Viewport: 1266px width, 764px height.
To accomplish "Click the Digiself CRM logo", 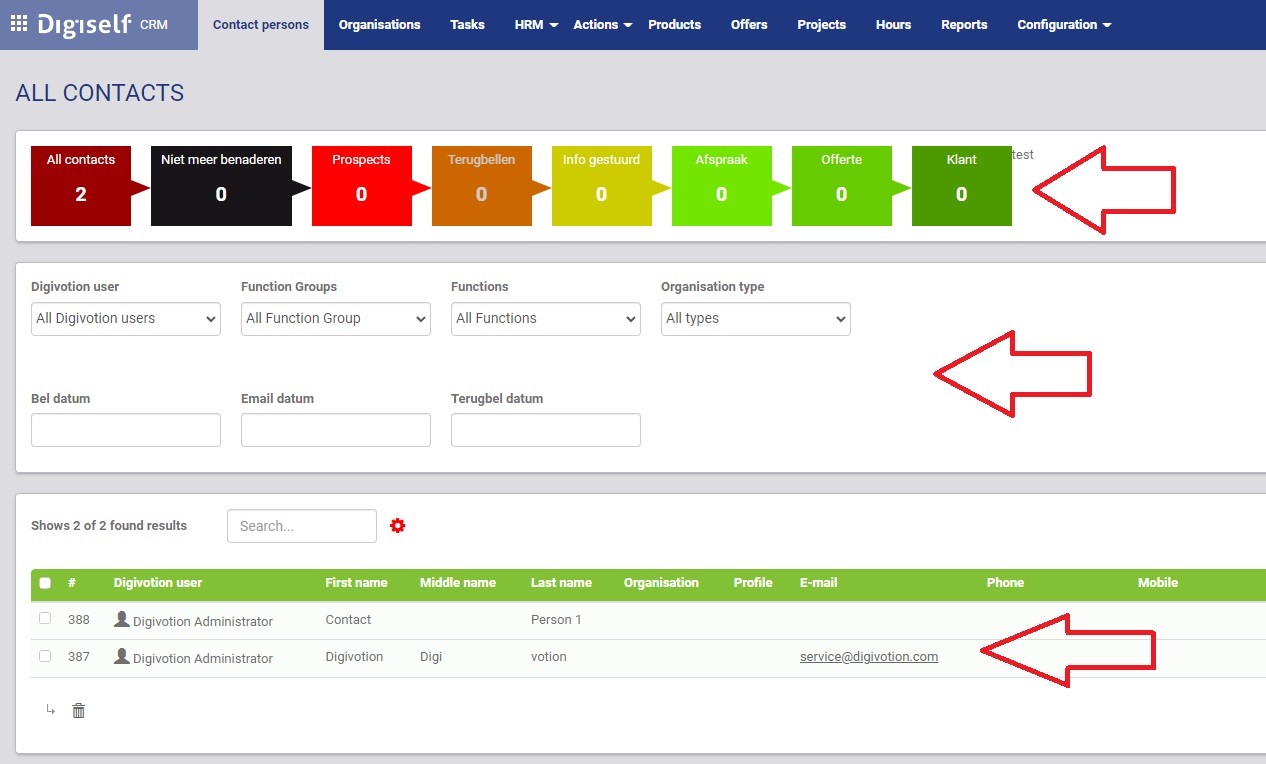I will click(100, 25).
